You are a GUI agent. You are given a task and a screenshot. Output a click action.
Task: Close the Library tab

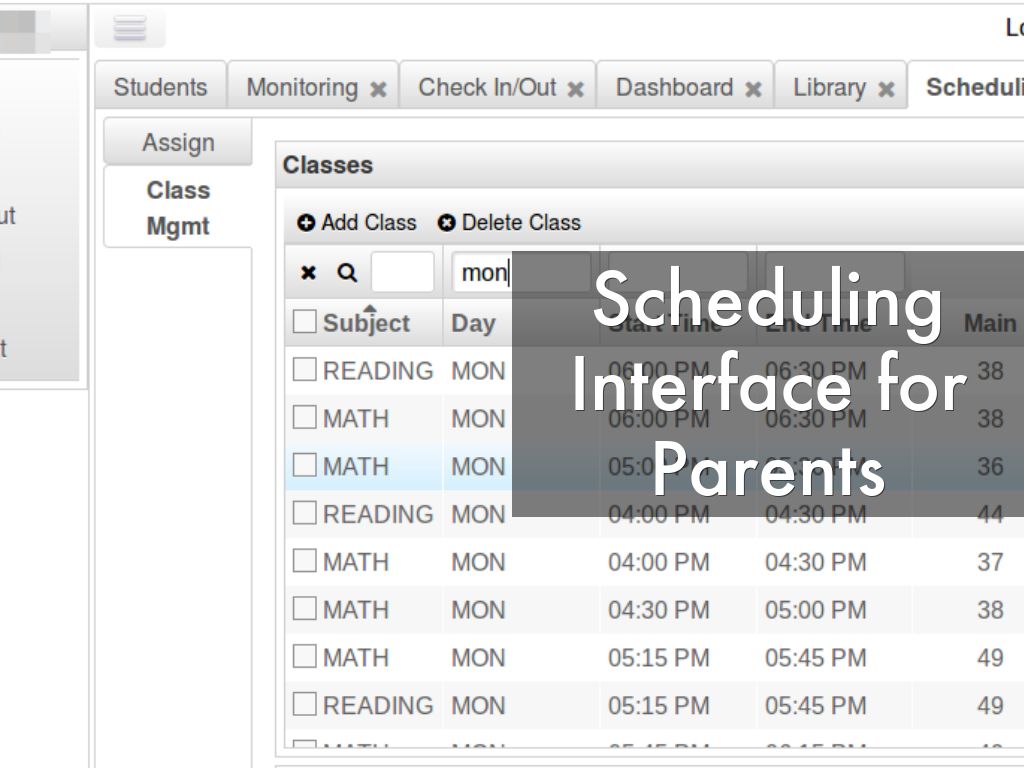coord(886,89)
